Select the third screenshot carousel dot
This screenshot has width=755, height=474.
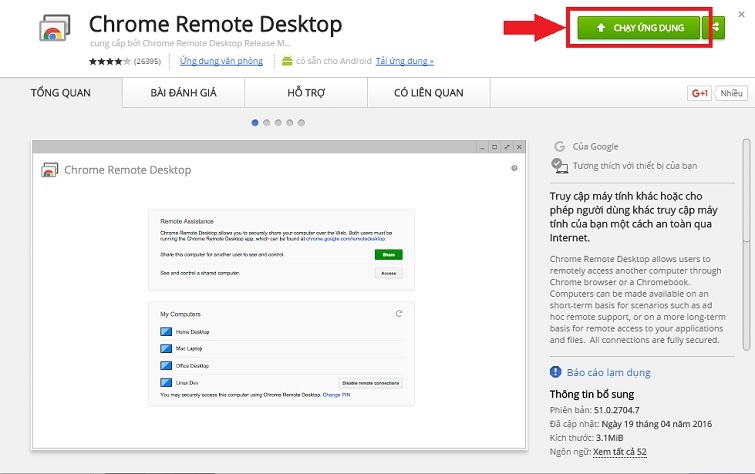click(279, 123)
